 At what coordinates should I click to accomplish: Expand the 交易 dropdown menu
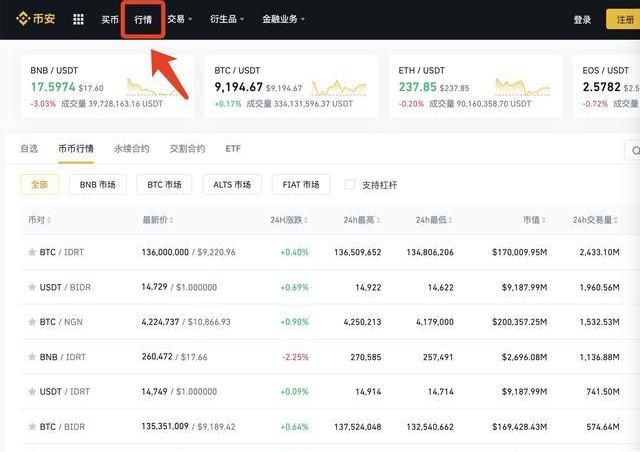click(180, 19)
